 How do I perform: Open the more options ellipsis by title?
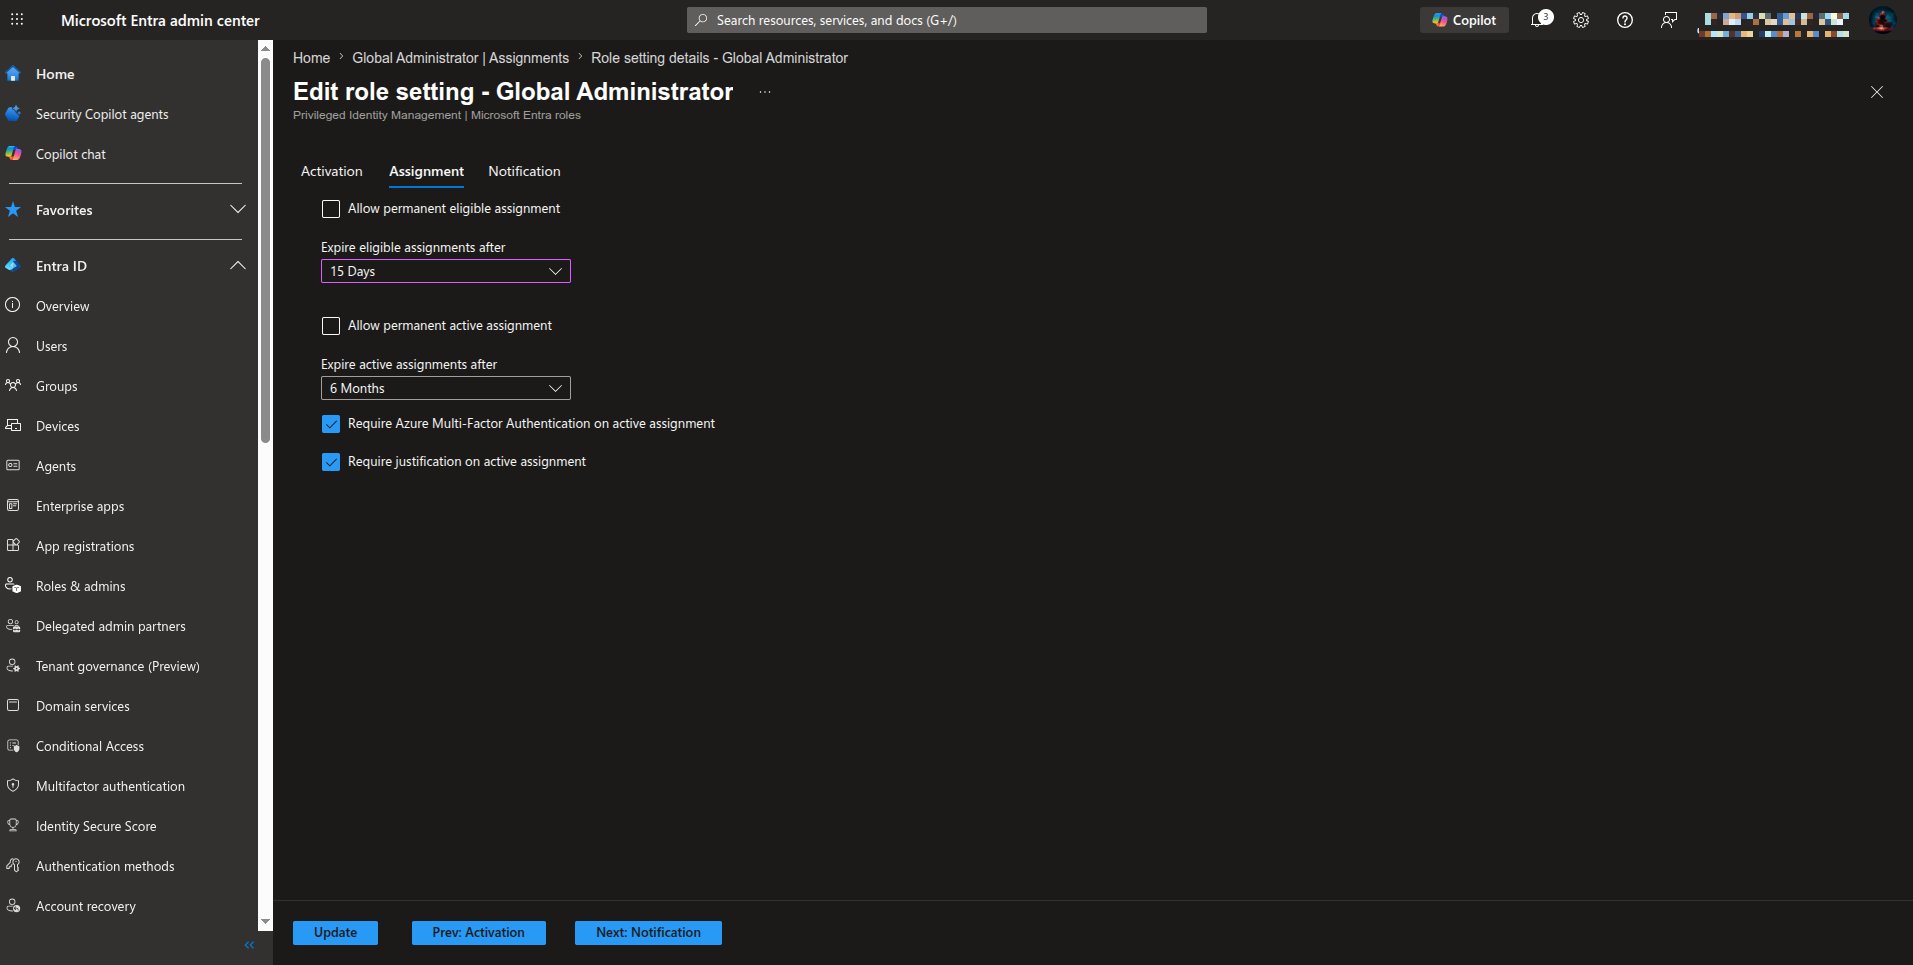pos(765,92)
